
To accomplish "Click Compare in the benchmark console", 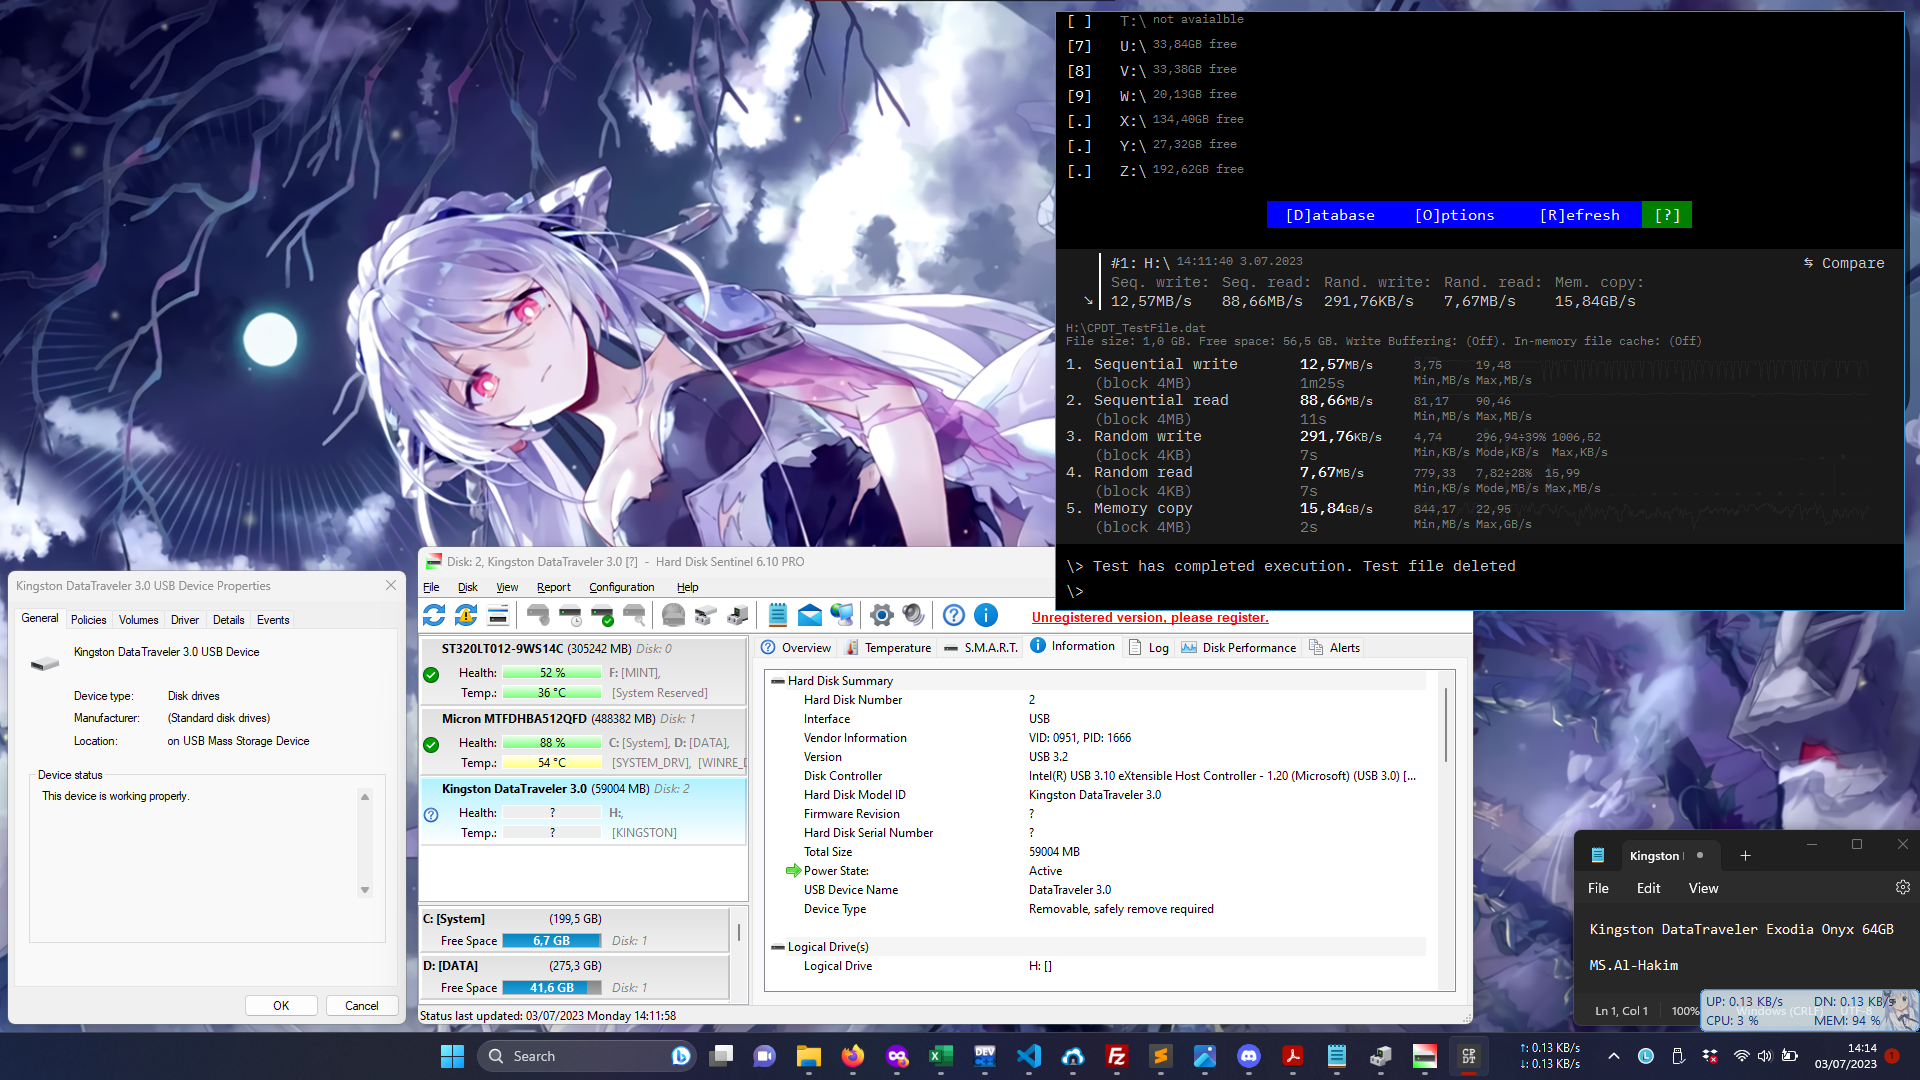I will [x=1844, y=263].
